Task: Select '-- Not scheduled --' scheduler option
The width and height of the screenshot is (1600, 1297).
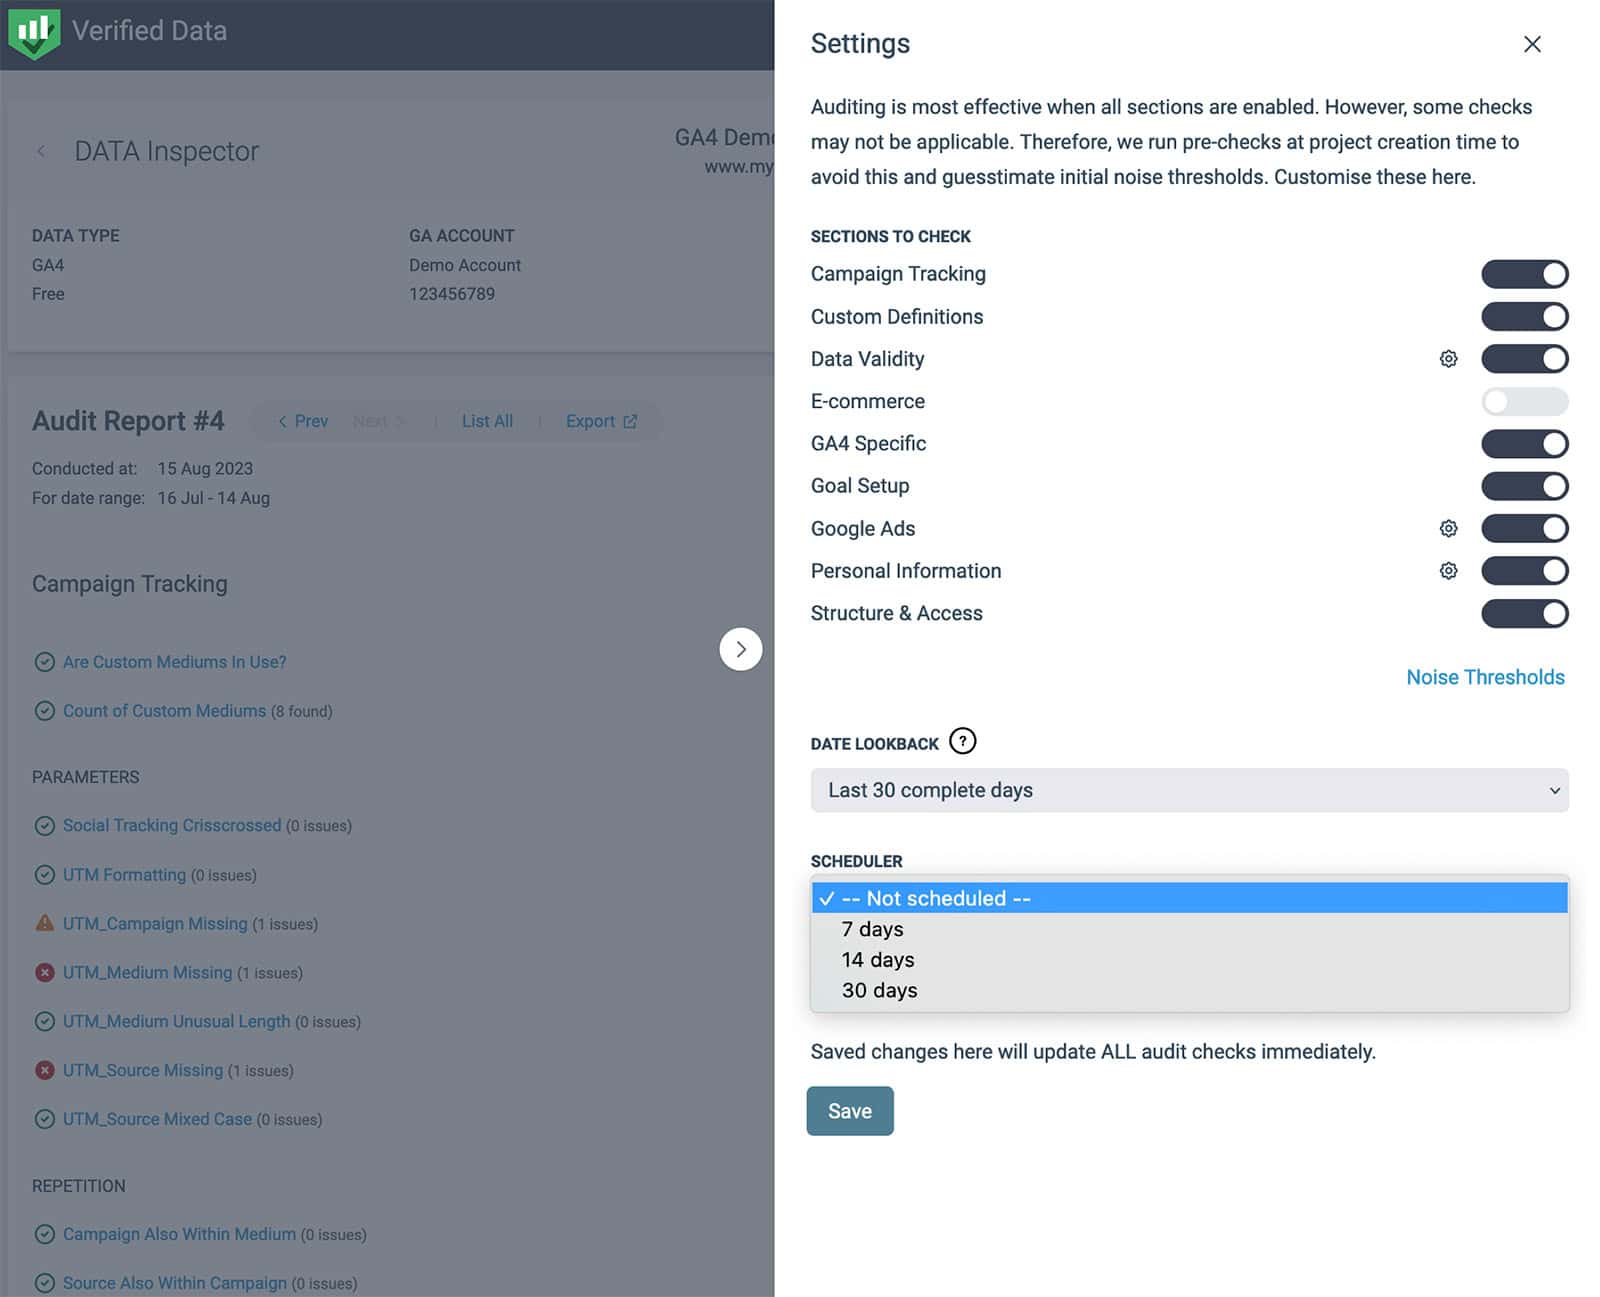Action: pyautogui.click(x=1189, y=898)
